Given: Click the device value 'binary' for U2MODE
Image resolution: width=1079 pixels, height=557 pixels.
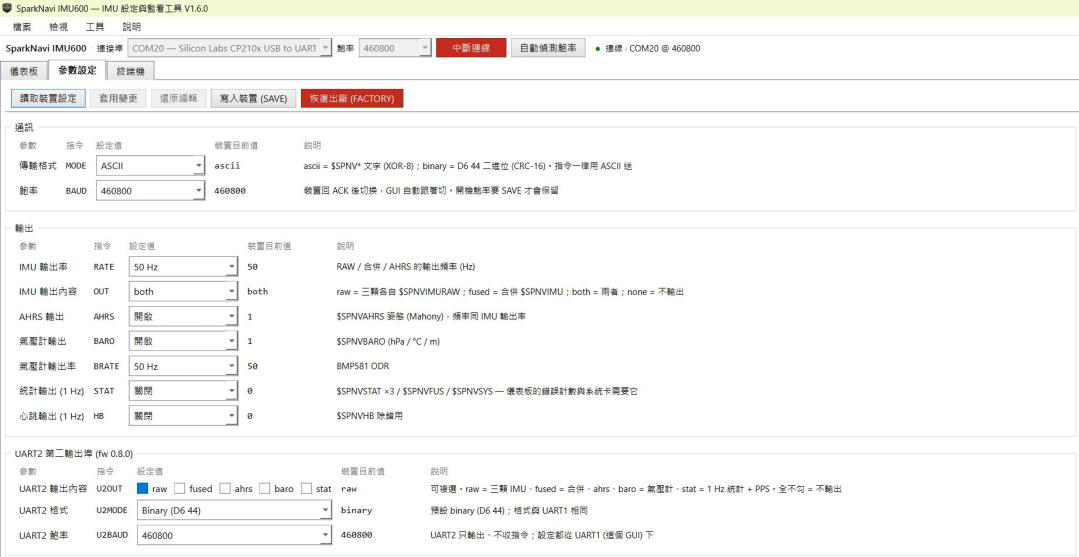Looking at the screenshot, I should 356,510.
